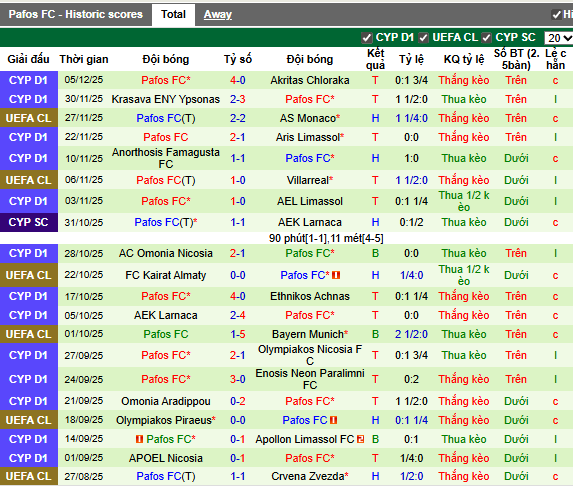Click the UEFA CL label on 27/11/25 row
Screen dimensions: 573x486
[29, 118]
